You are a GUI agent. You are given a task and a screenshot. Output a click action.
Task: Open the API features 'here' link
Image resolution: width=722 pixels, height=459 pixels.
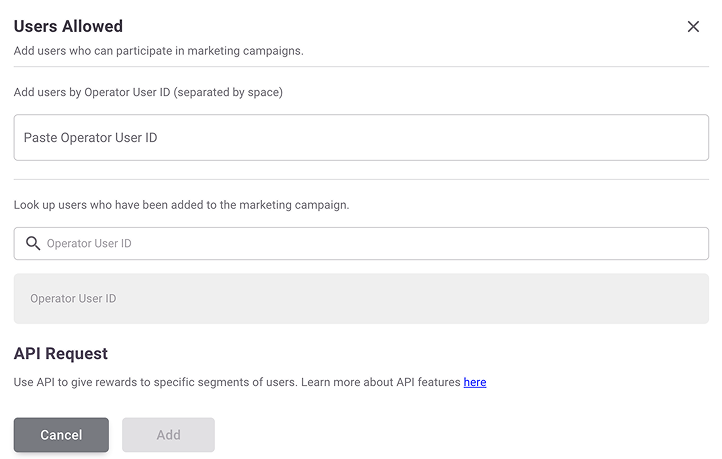point(475,382)
